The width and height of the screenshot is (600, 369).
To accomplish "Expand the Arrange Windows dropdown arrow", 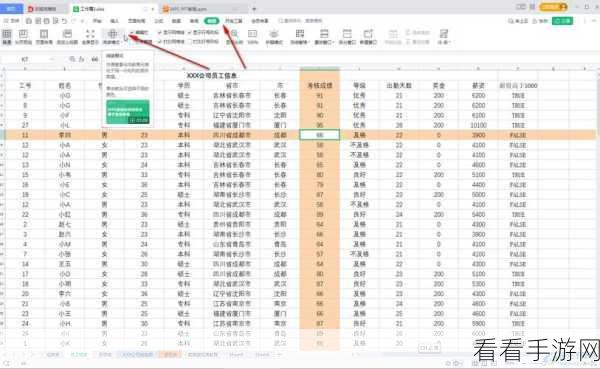I will coord(333,42).
